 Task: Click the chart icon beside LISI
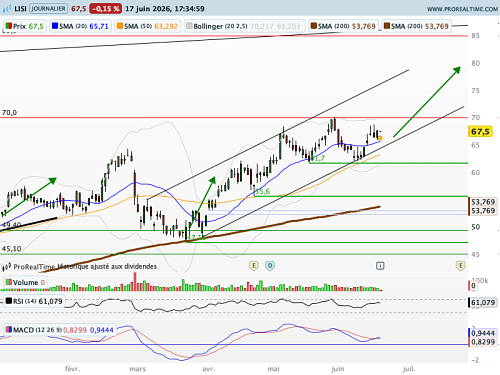(x=7, y=9)
